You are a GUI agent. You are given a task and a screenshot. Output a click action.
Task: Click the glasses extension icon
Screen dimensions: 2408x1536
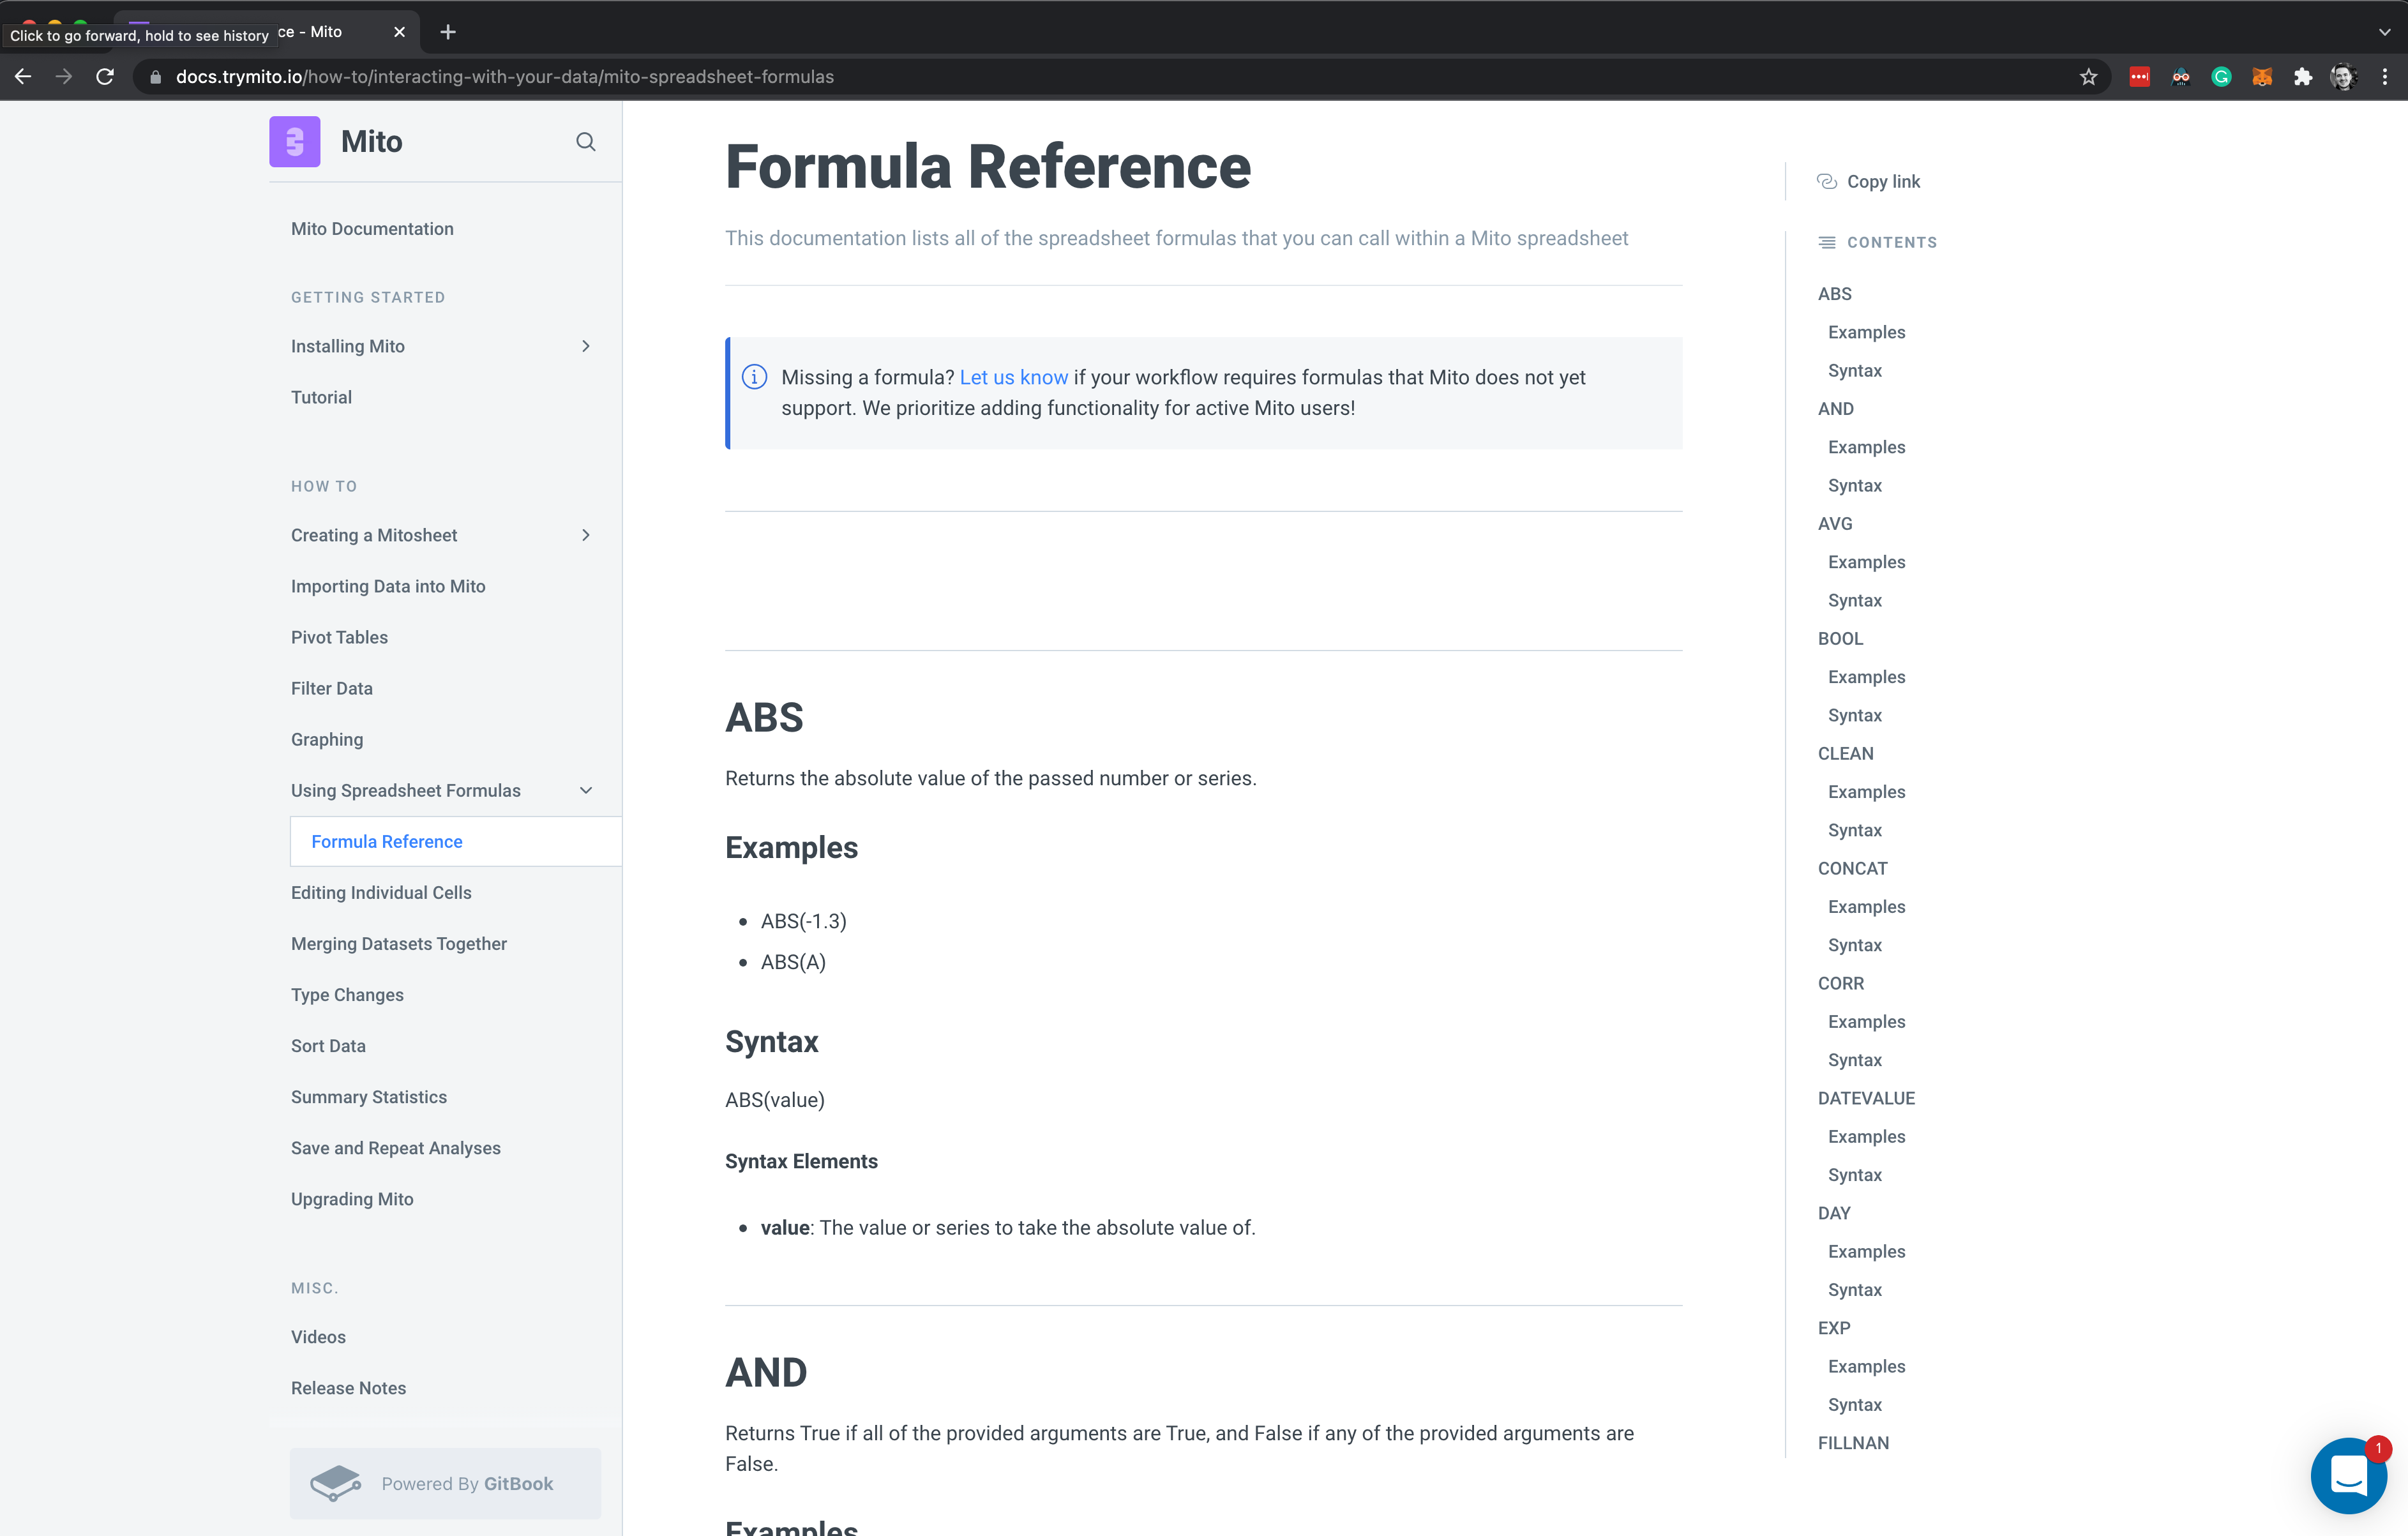coord(2180,77)
